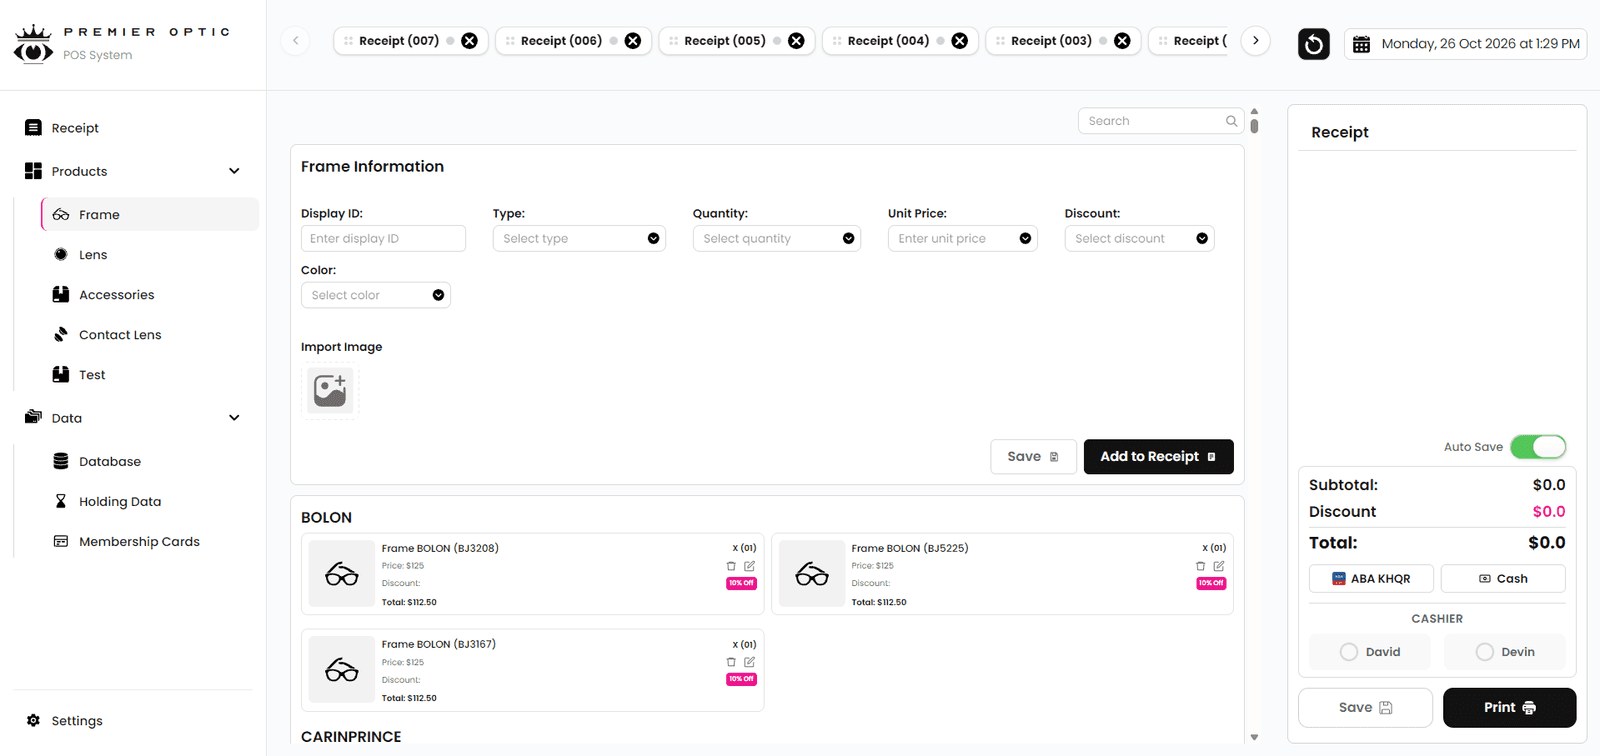This screenshot has height=756, width=1600.
Task: Click the search magnifier icon
Action: 1231,121
